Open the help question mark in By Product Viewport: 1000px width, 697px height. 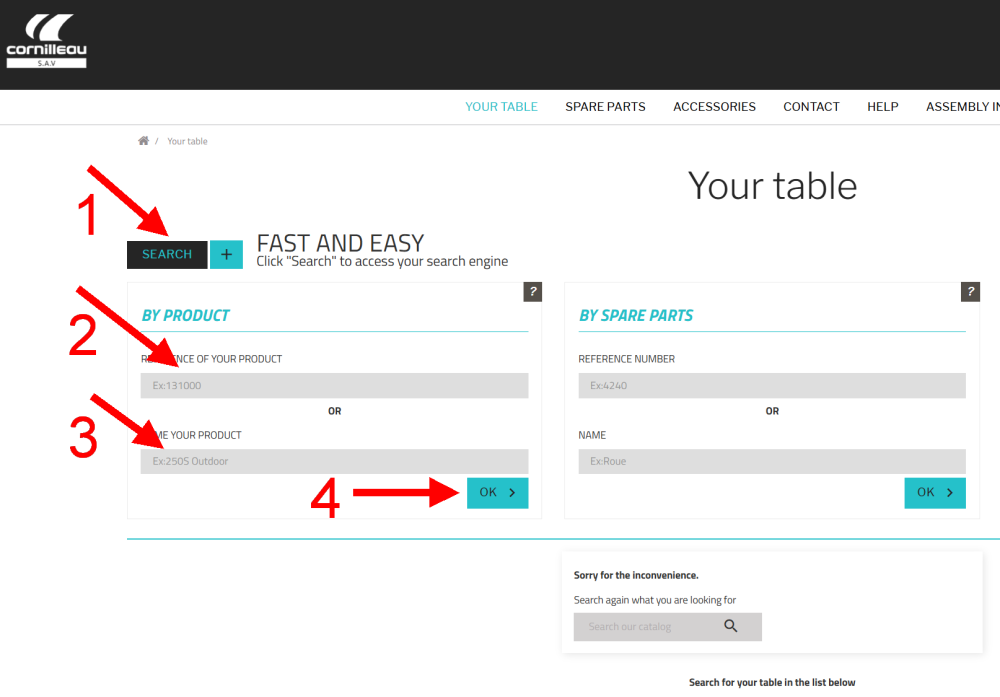(532, 292)
